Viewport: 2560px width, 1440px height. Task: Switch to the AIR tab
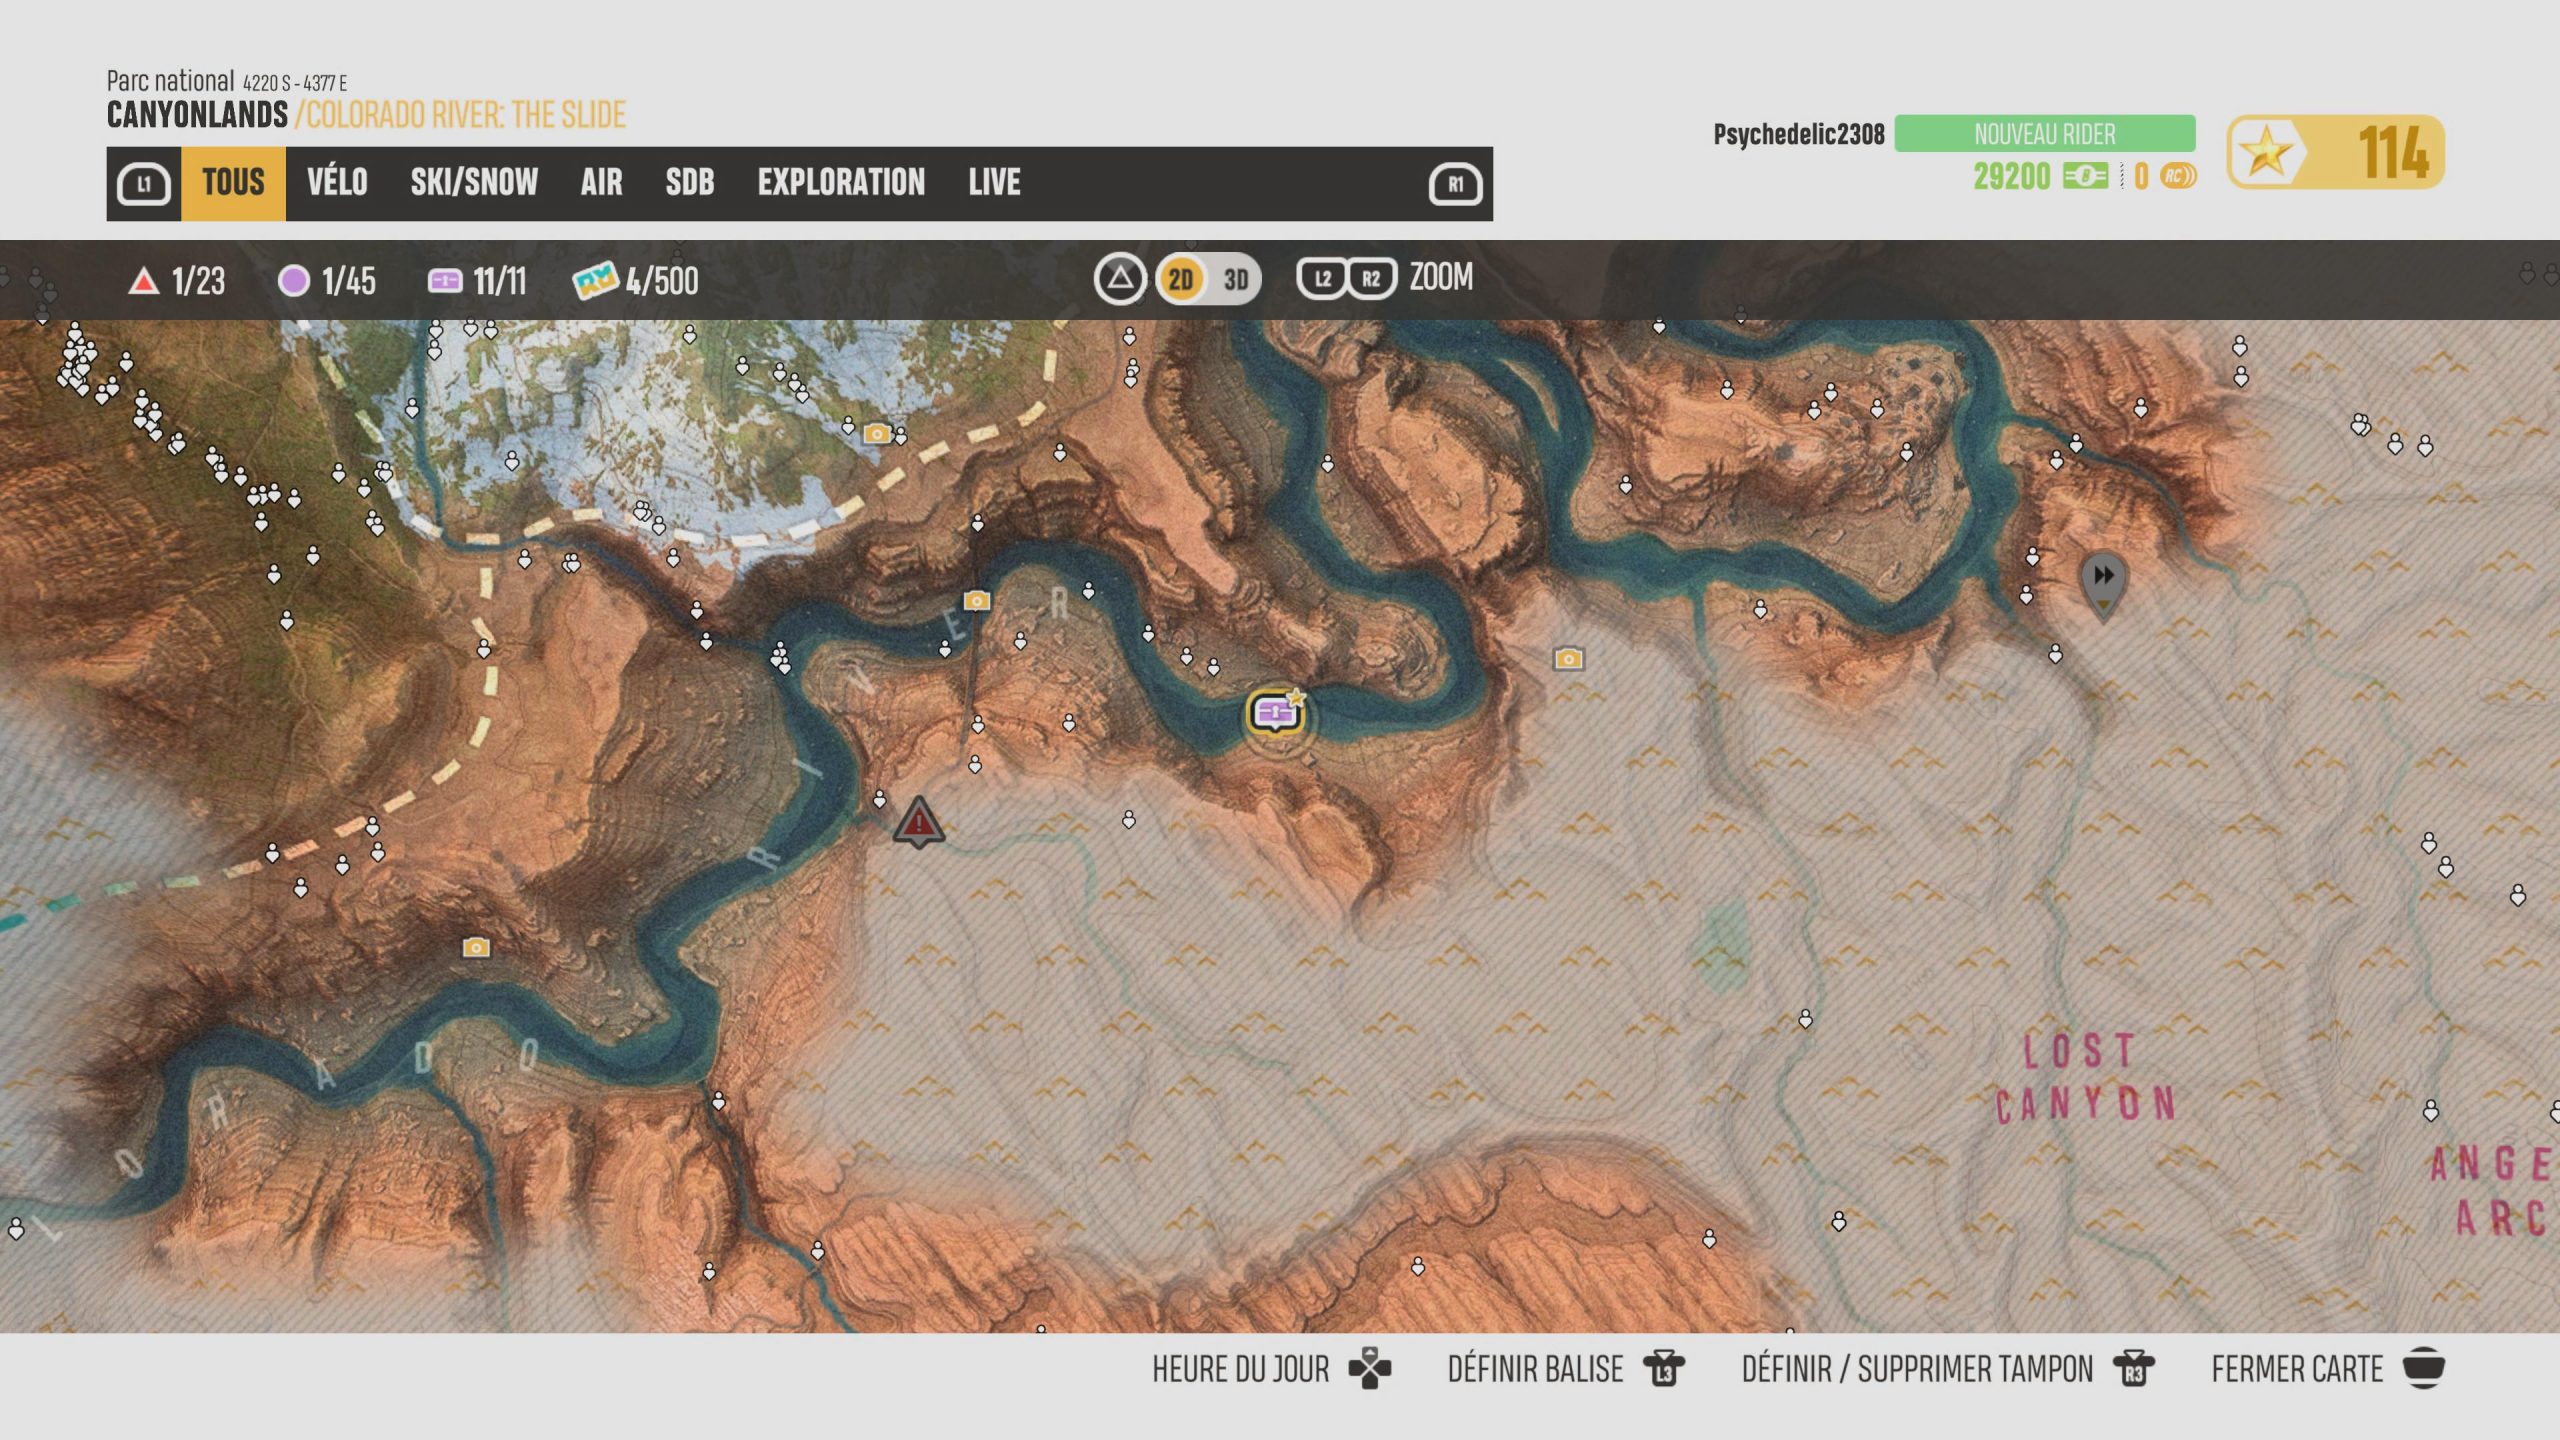point(601,183)
